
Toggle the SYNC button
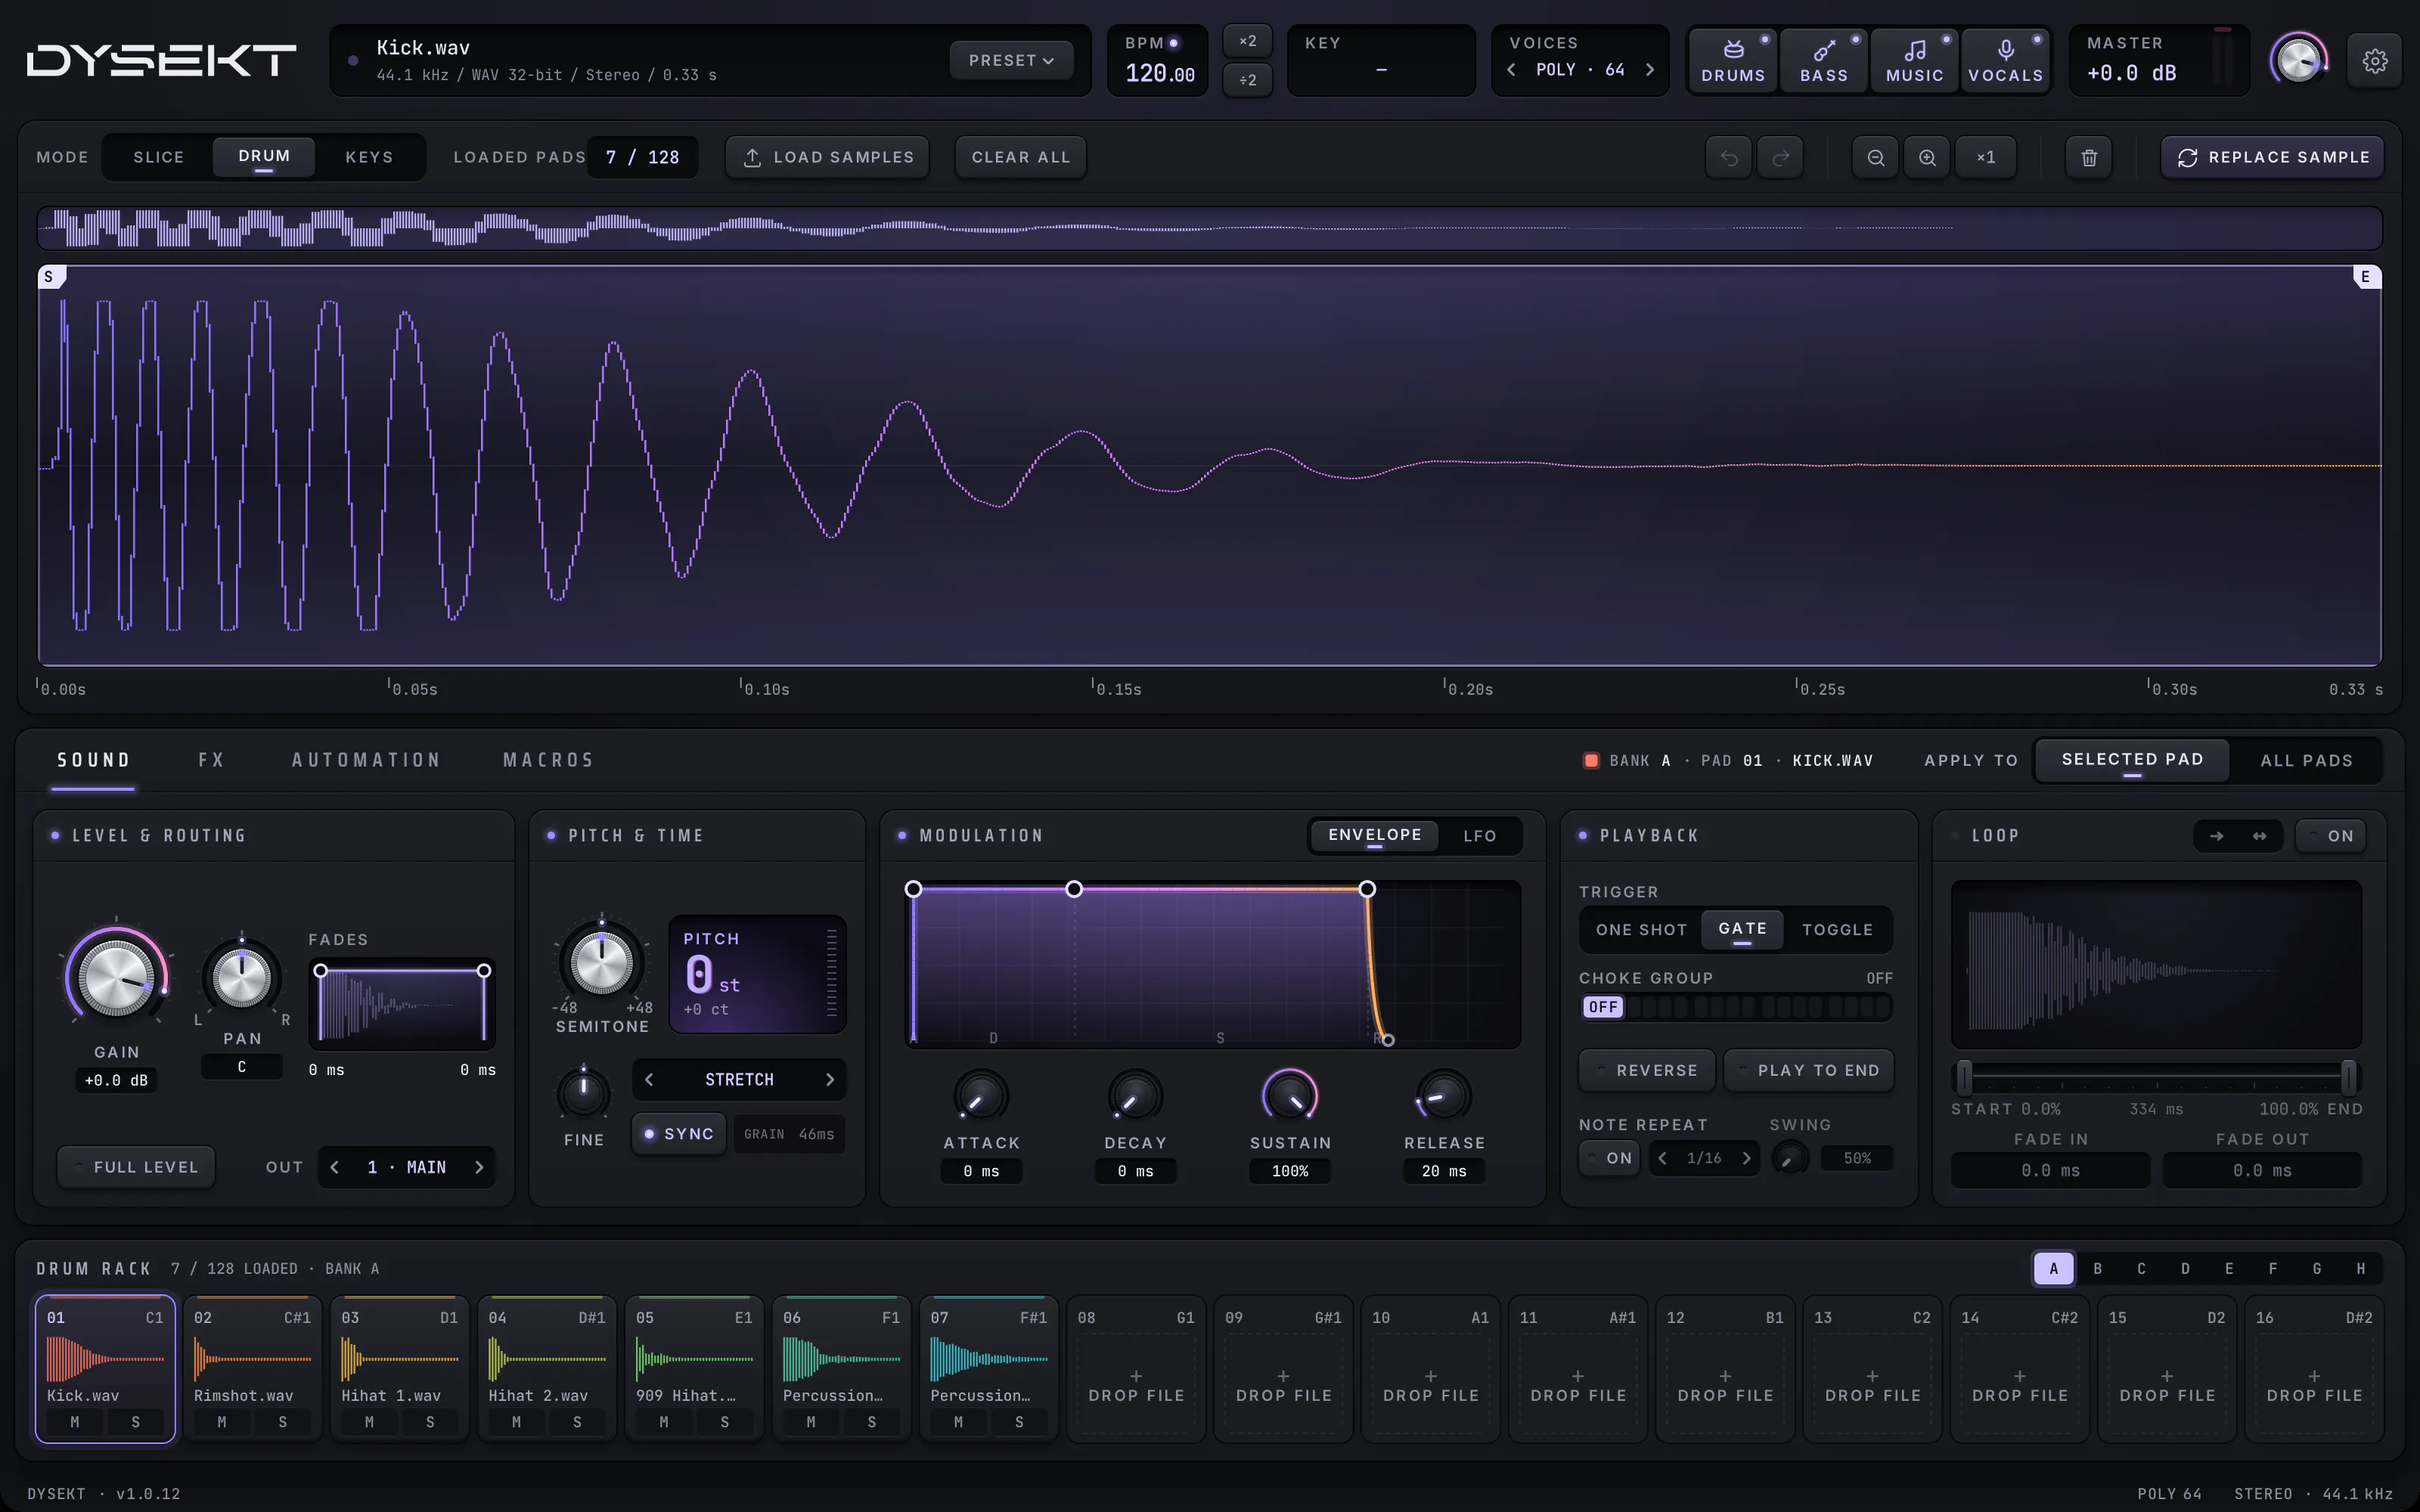coord(678,1134)
